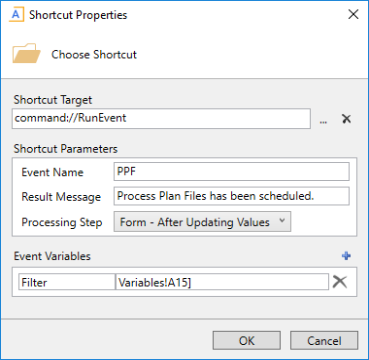Click the Result Message label
Screen dimensions: 369x360
tap(61, 197)
